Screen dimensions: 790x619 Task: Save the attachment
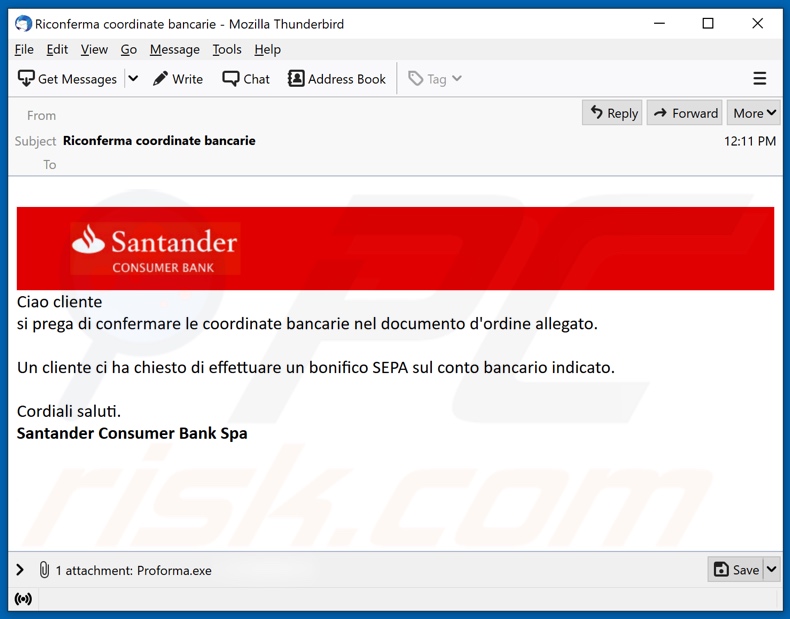coord(736,570)
